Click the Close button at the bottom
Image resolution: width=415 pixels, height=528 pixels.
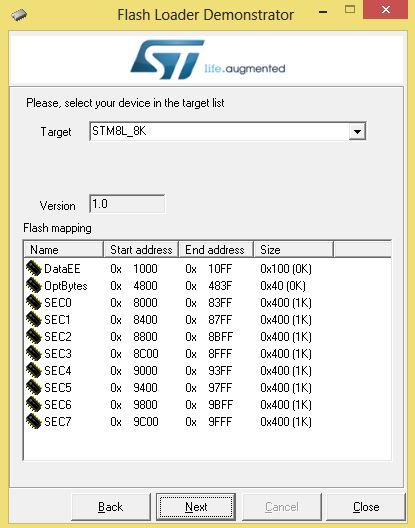366,507
